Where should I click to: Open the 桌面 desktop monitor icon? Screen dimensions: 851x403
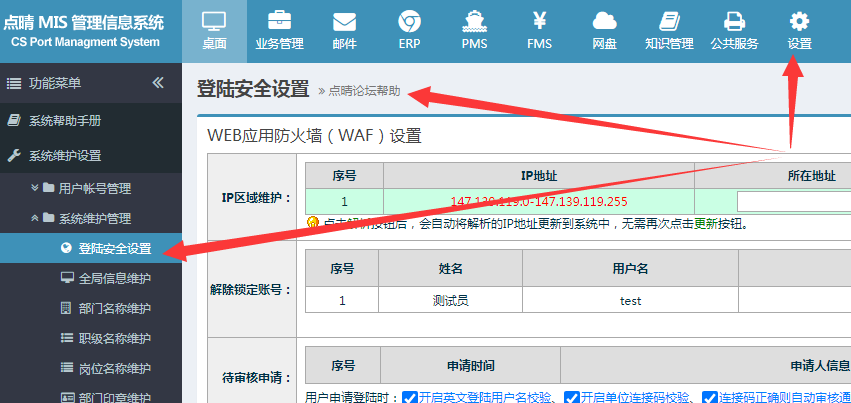point(214,21)
